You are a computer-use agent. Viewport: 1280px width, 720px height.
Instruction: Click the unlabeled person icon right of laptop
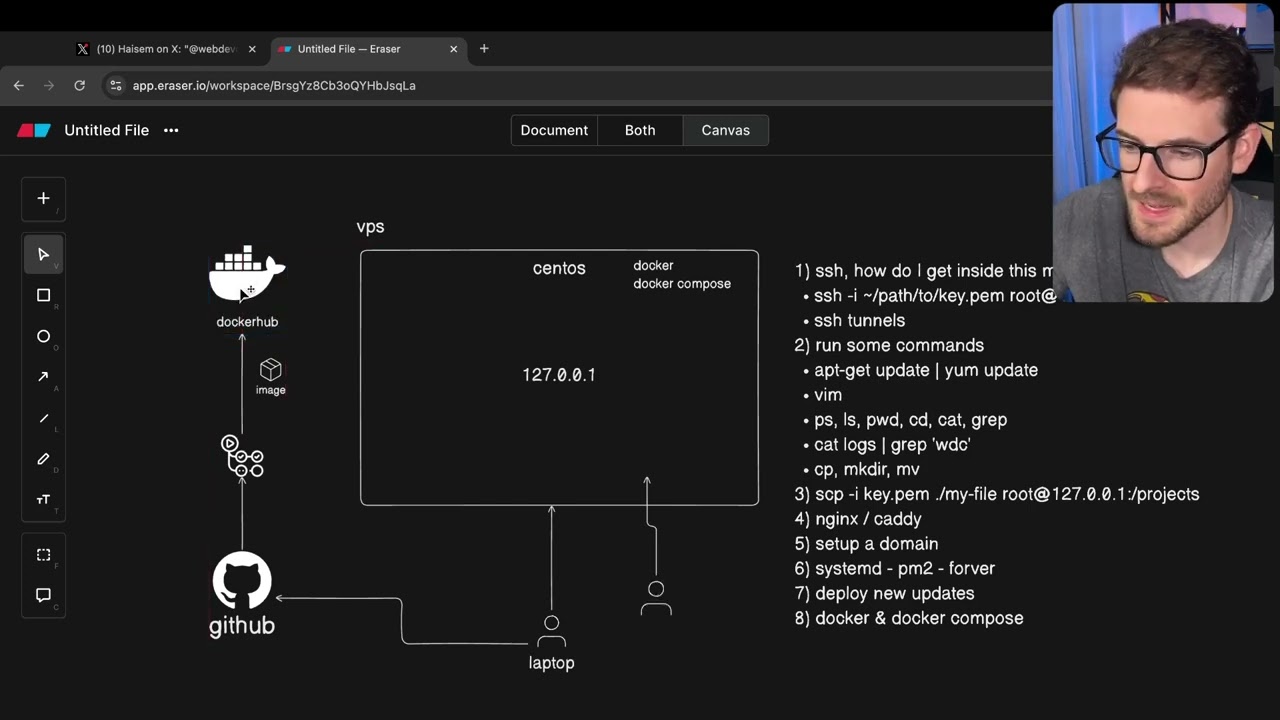[x=656, y=598]
